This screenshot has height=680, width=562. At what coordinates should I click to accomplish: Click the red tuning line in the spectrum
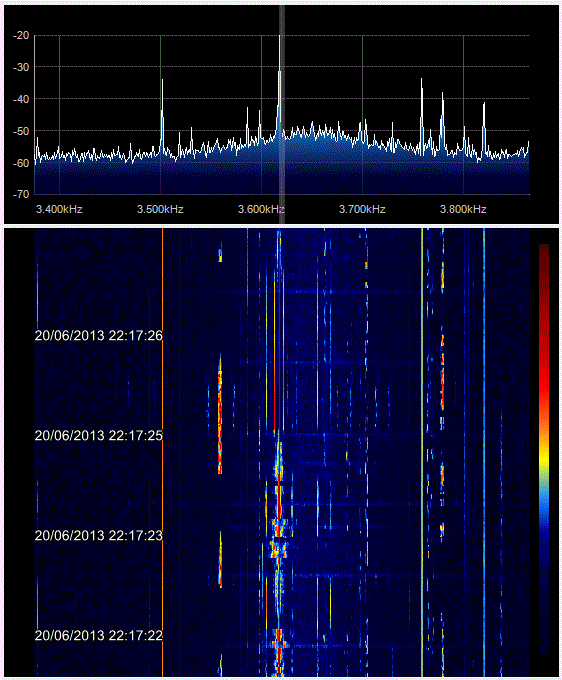pyautogui.click(x=282, y=114)
